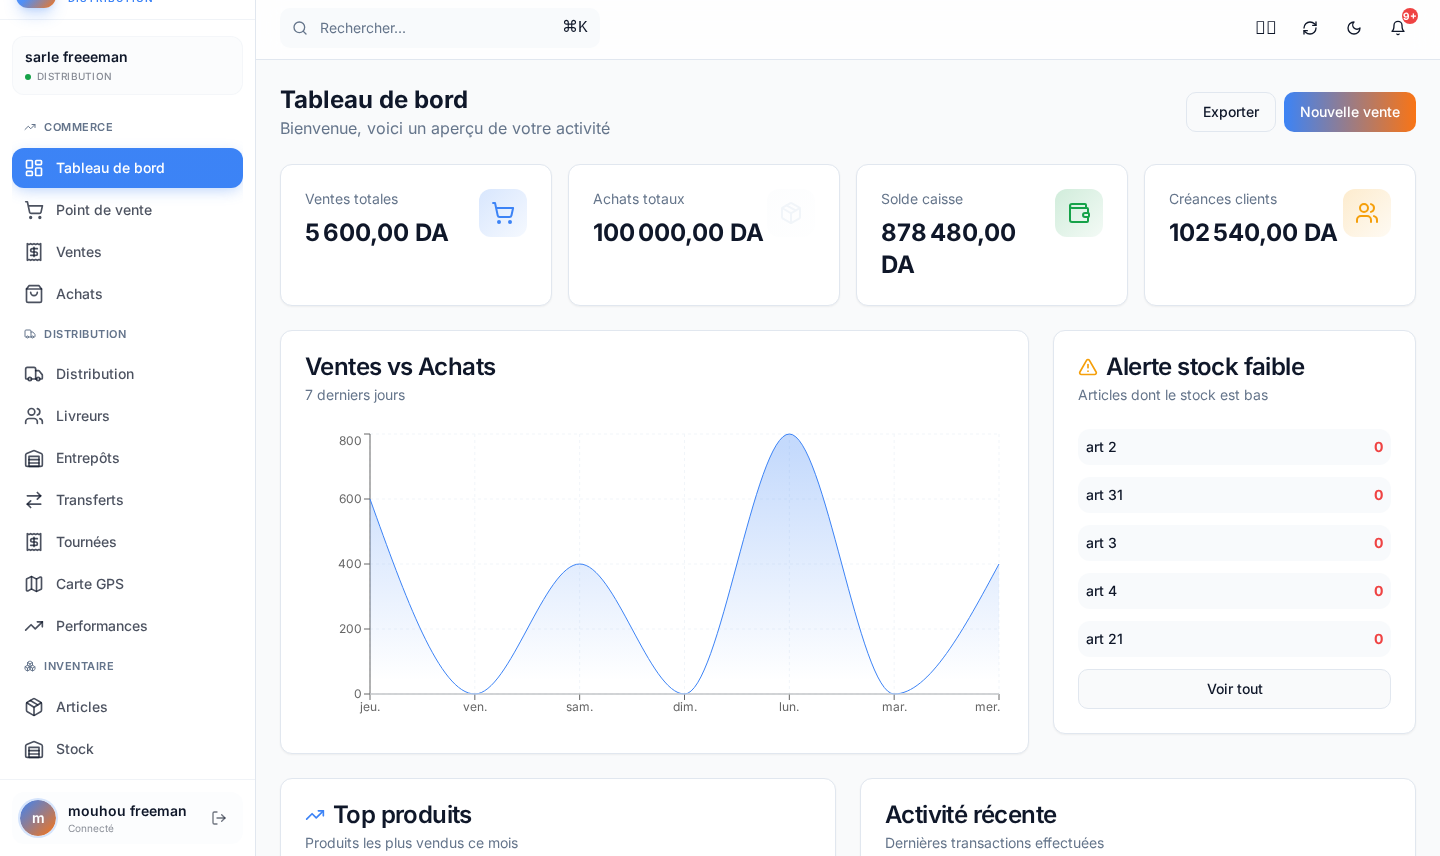
Task: Focus the Rechercher search field
Action: [440, 28]
